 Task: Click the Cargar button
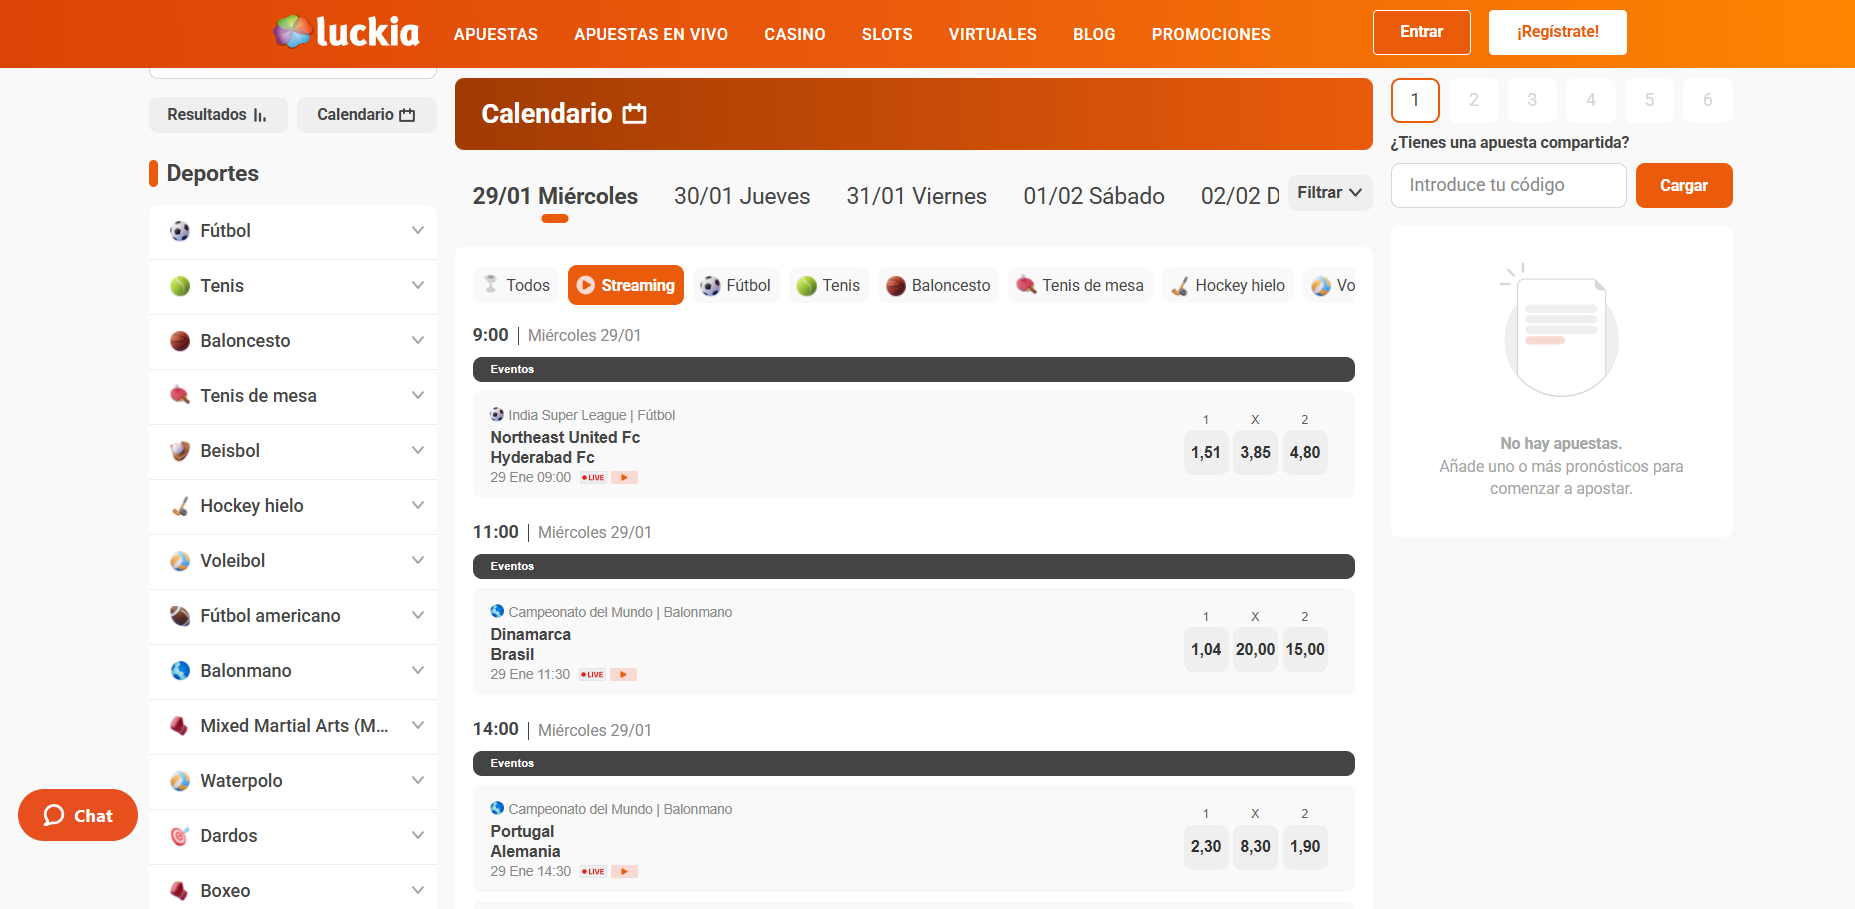click(1684, 185)
